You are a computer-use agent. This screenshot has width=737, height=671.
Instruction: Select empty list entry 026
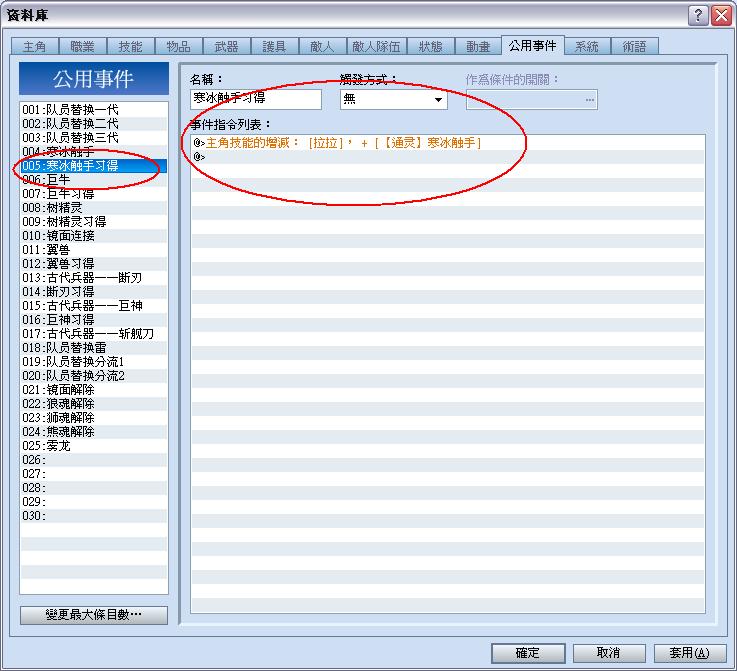(94, 460)
